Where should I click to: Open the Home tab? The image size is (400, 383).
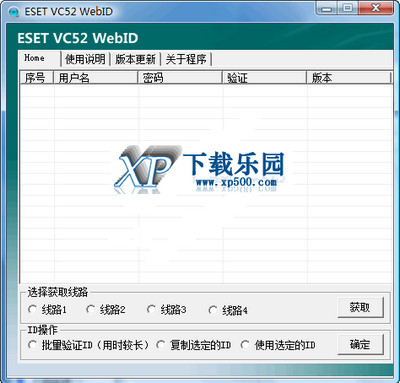(39, 59)
